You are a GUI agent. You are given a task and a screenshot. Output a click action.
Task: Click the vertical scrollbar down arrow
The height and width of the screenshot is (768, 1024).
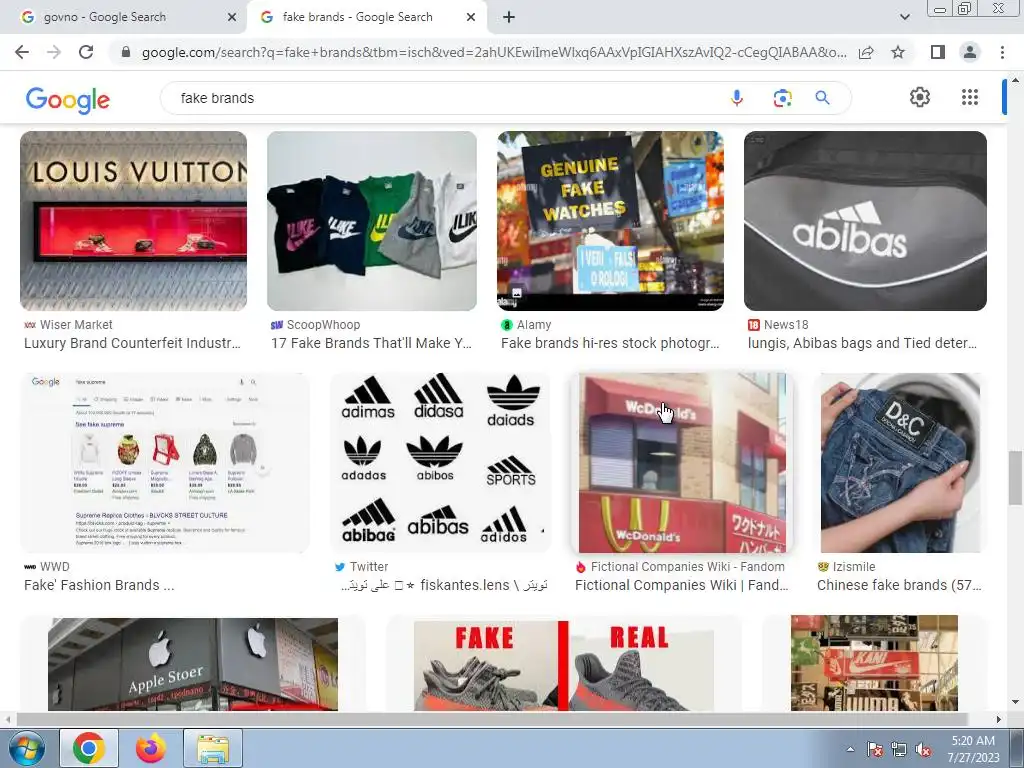(1015, 703)
